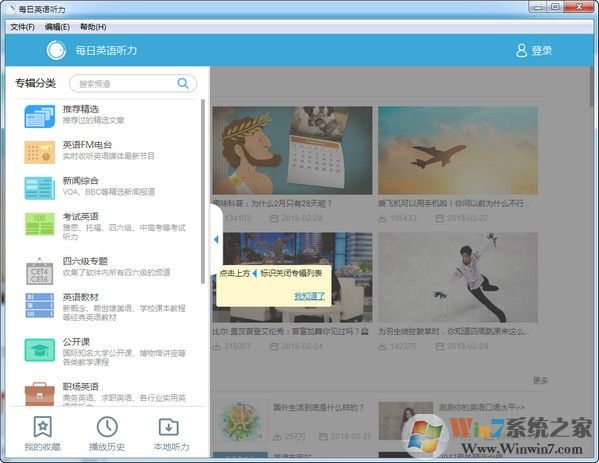Open the 英语FM电台 radio icon
The image size is (599, 463).
coord(40,152)
